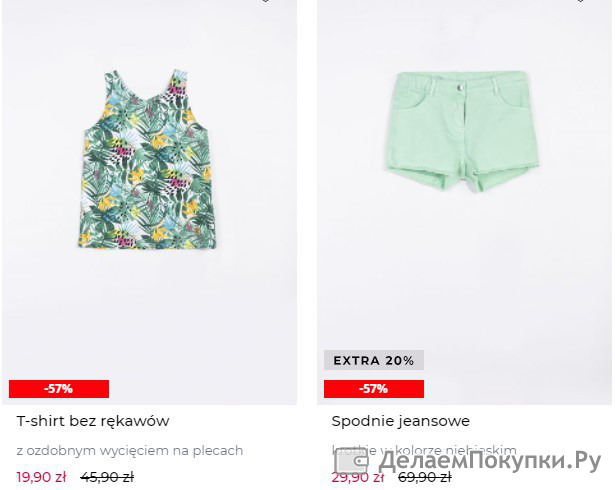Click the crossed-out price 45,90 zł
Viewport: 615px width, 490px height.
[107, 477]
